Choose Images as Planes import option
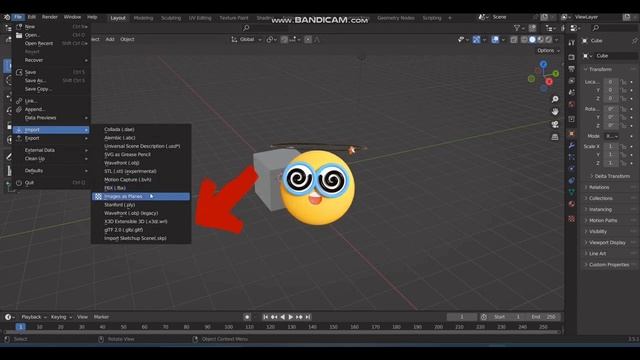This screenshot has height=360, width=640. (x=141, y=196)
